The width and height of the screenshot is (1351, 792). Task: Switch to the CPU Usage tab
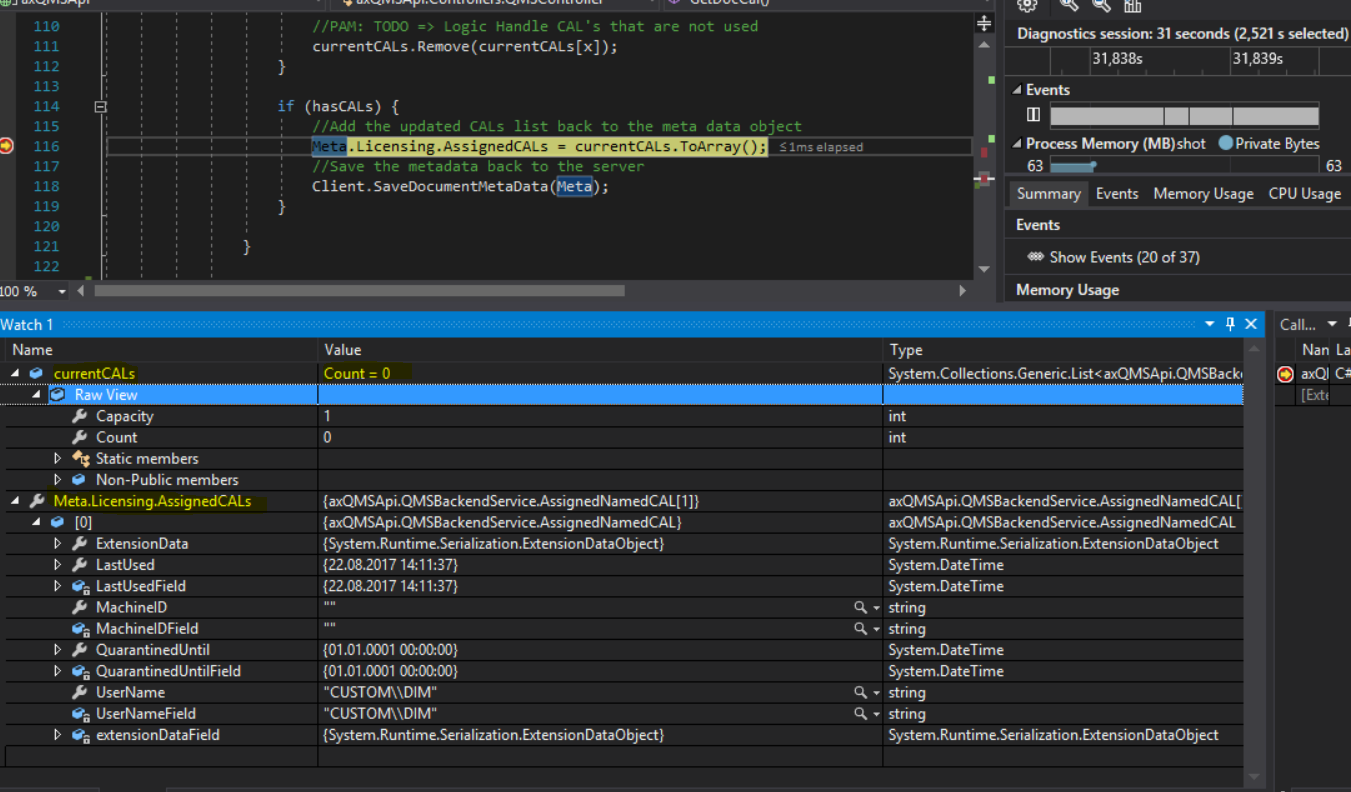pyautogui.click(x=1304, y=194)
